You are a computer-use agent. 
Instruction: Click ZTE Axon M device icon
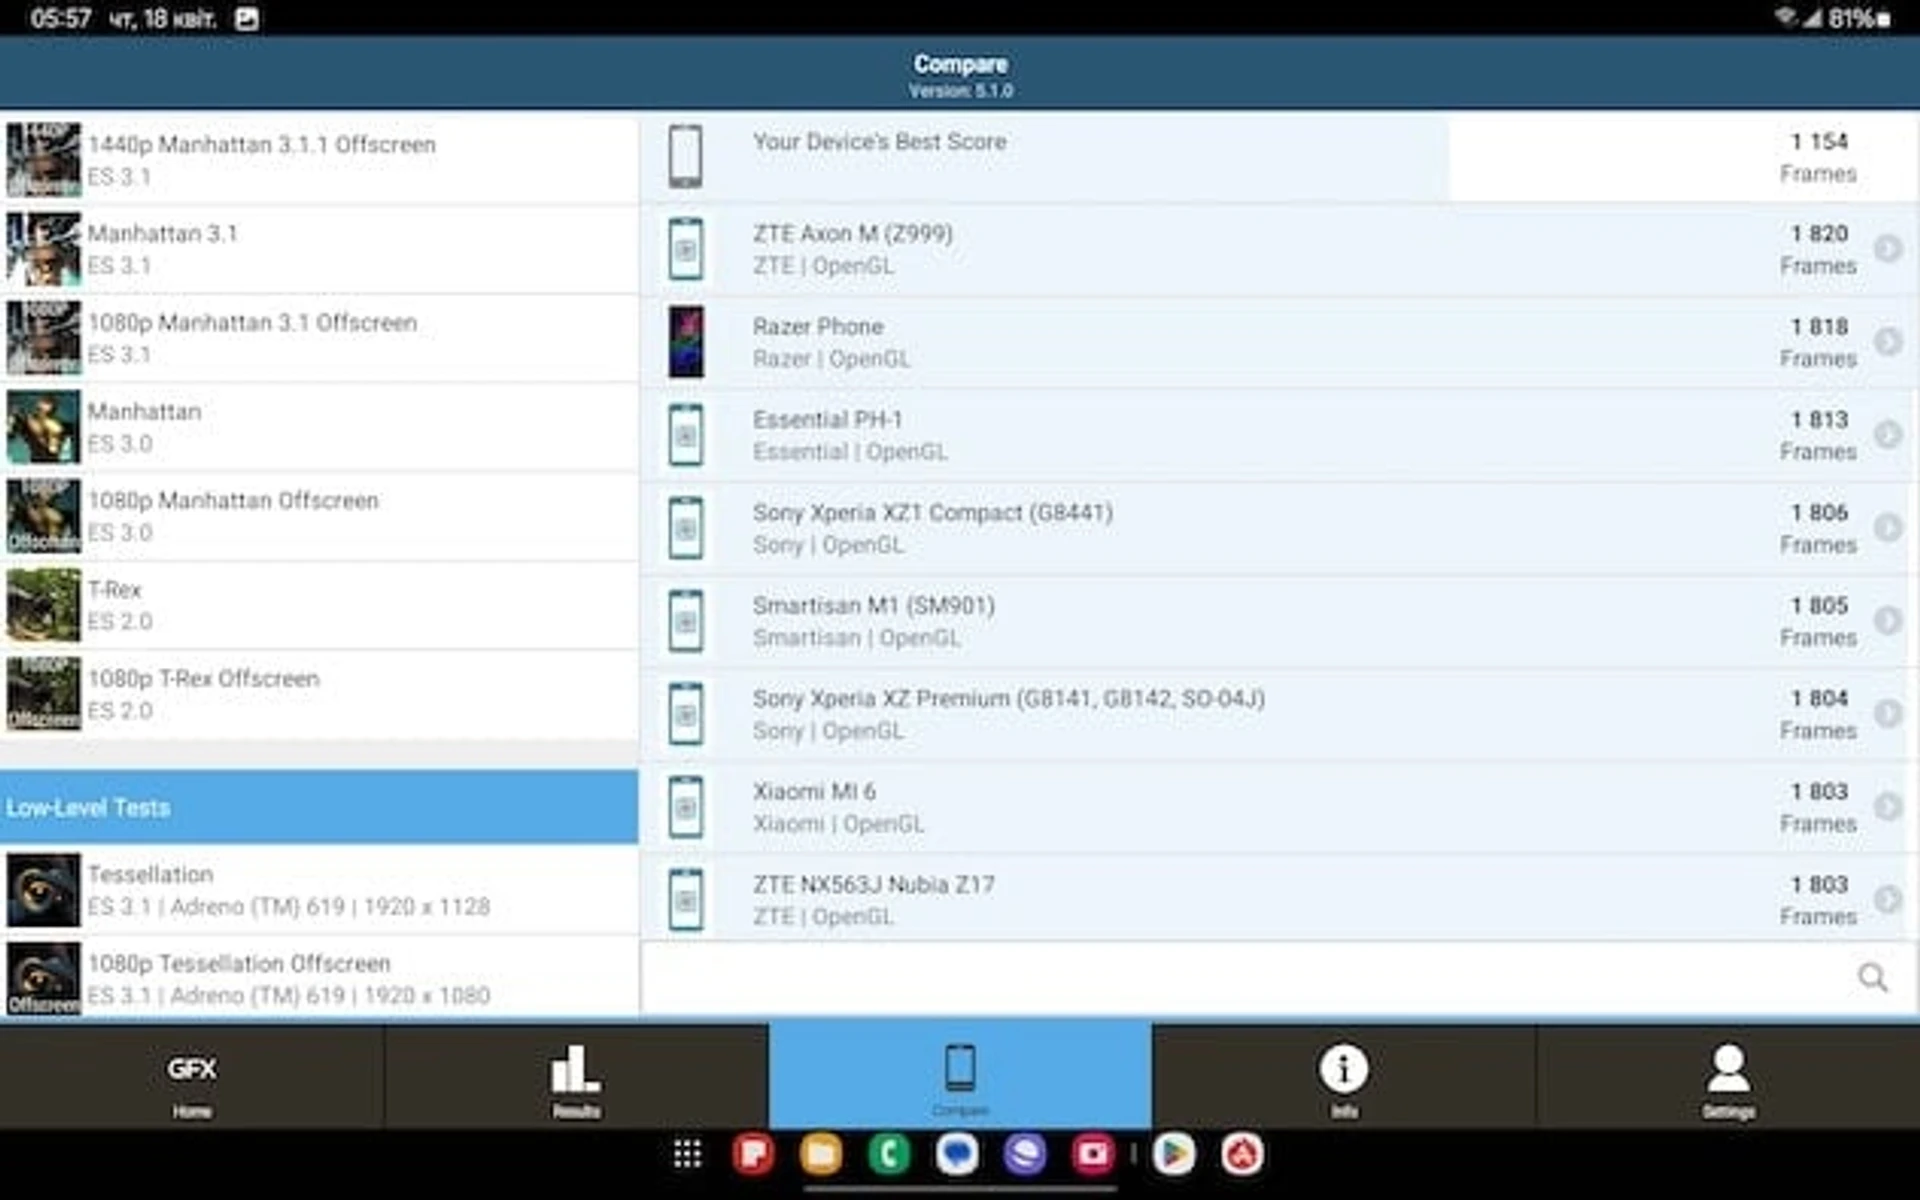[x=685, y=249]
